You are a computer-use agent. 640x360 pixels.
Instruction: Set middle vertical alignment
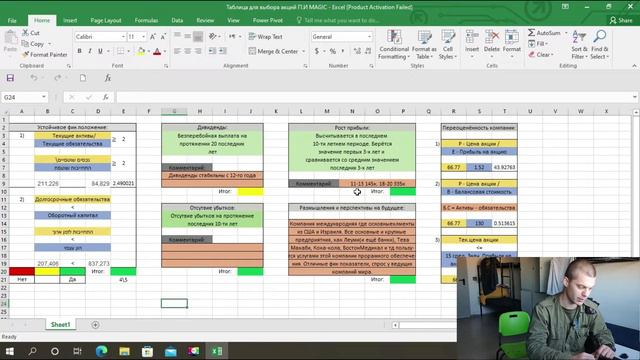187,37
